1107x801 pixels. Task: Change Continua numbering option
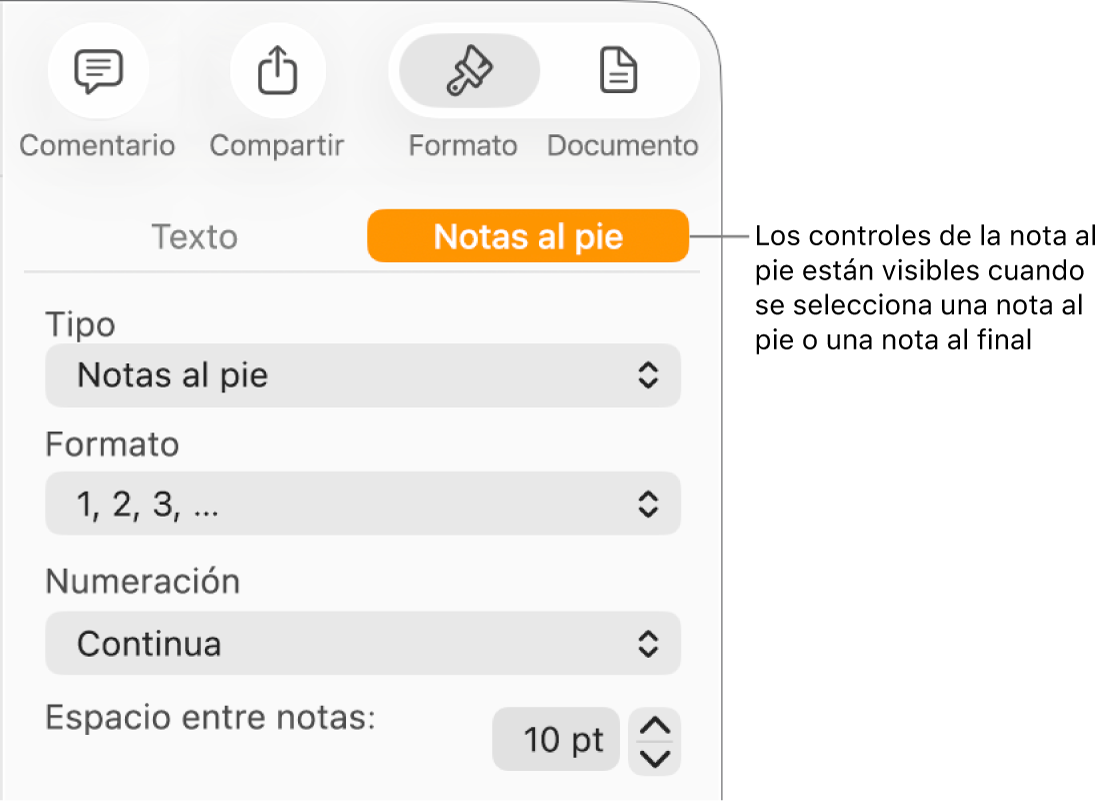point(363,644)
